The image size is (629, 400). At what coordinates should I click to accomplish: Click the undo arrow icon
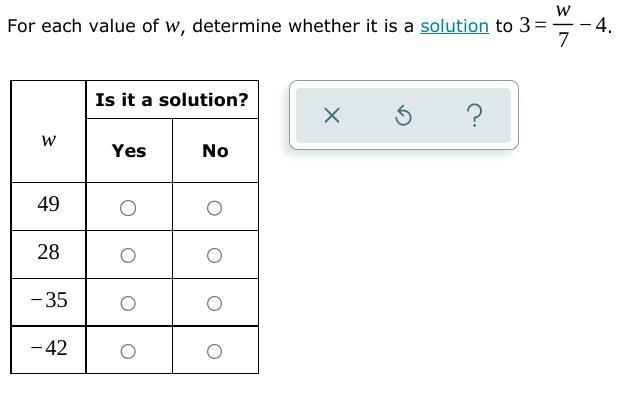point(403,116)
